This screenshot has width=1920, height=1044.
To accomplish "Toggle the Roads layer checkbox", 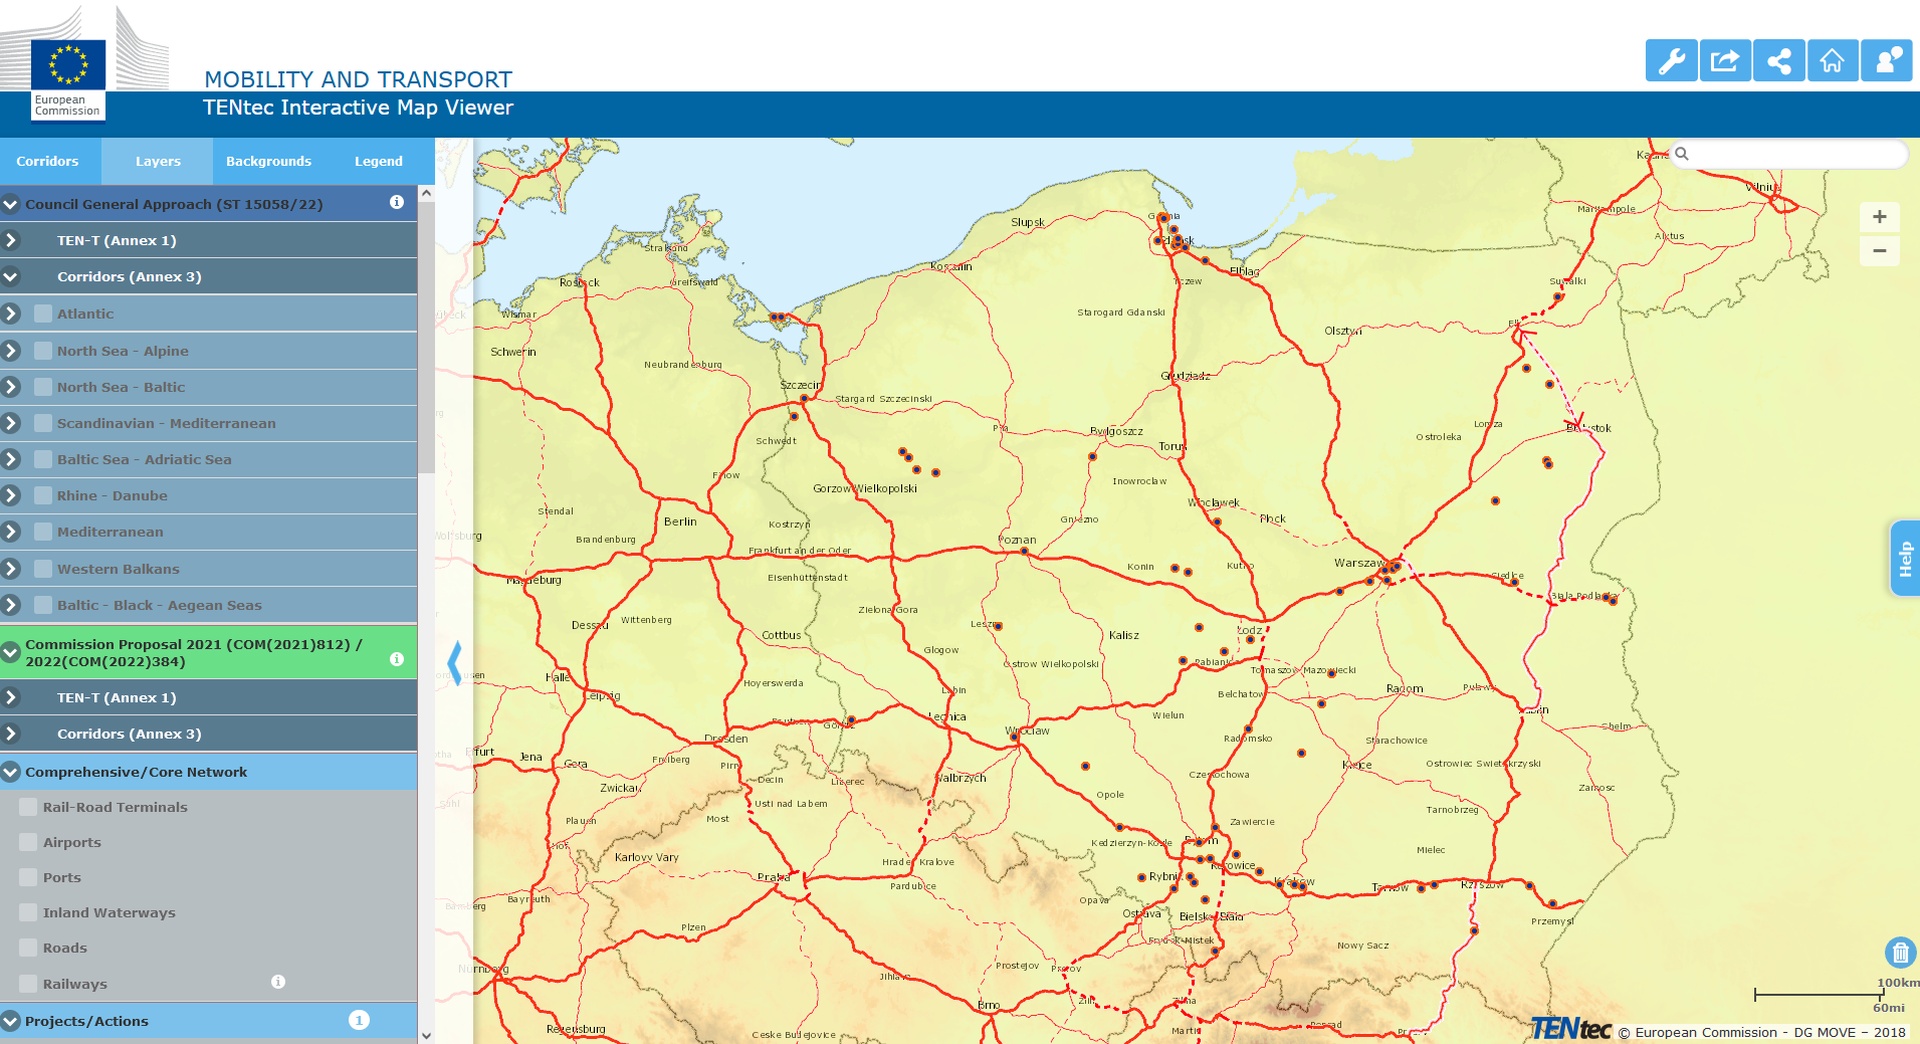I will (x=28, y=947).
